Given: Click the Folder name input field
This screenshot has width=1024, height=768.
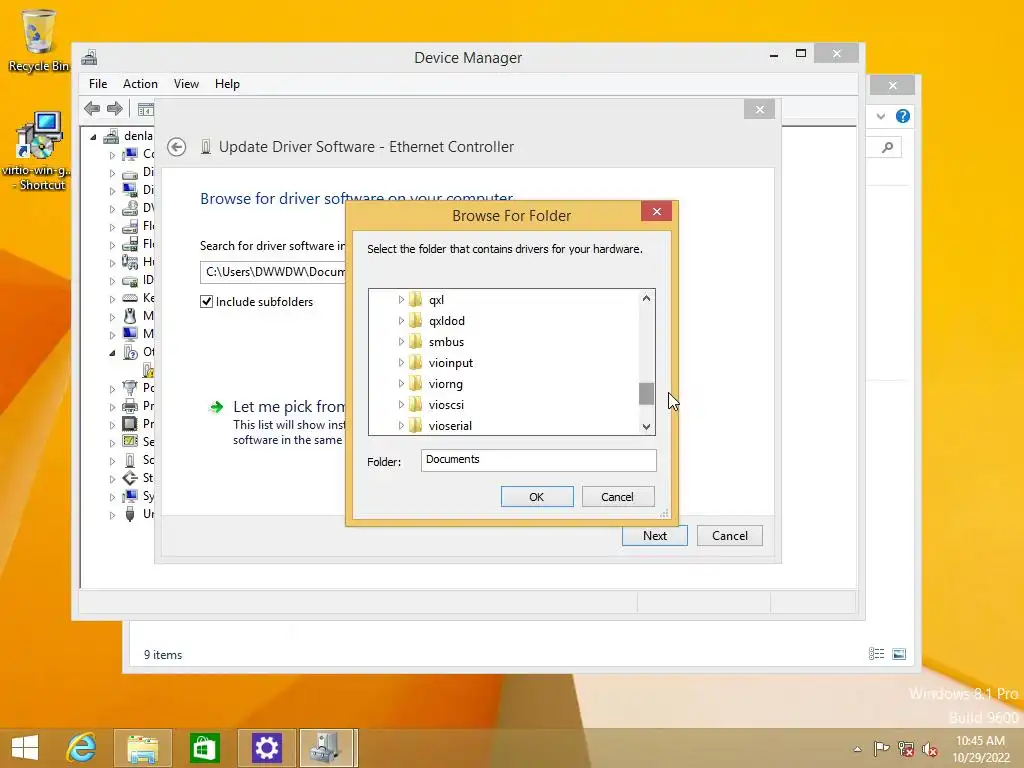Looking at the screenshot, I should 539,460.
